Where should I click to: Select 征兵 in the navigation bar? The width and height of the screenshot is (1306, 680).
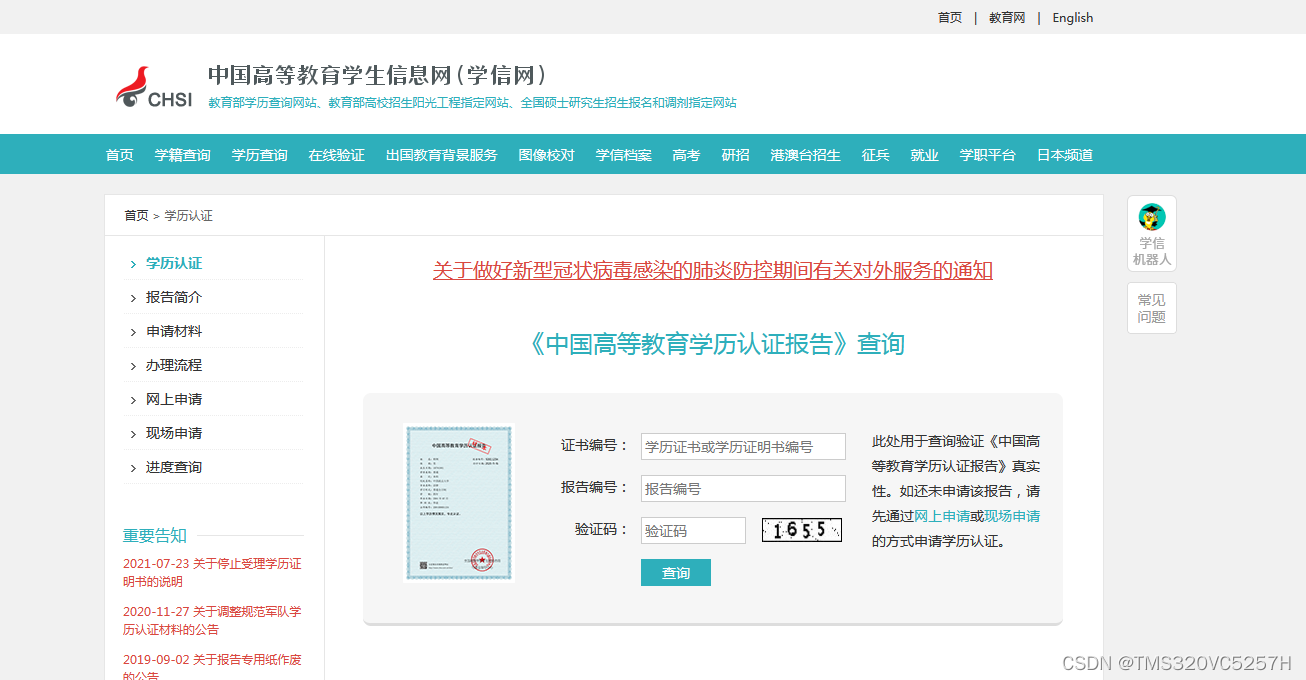point(876,155)
